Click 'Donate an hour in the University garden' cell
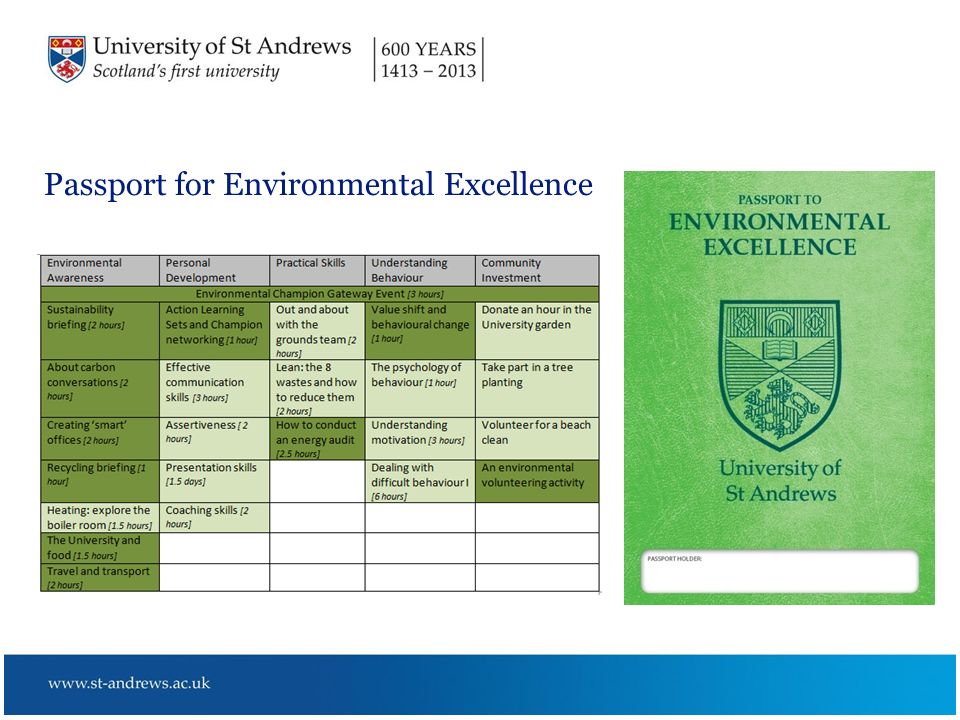Screen dimensions: 960x720 pos(537,331)
